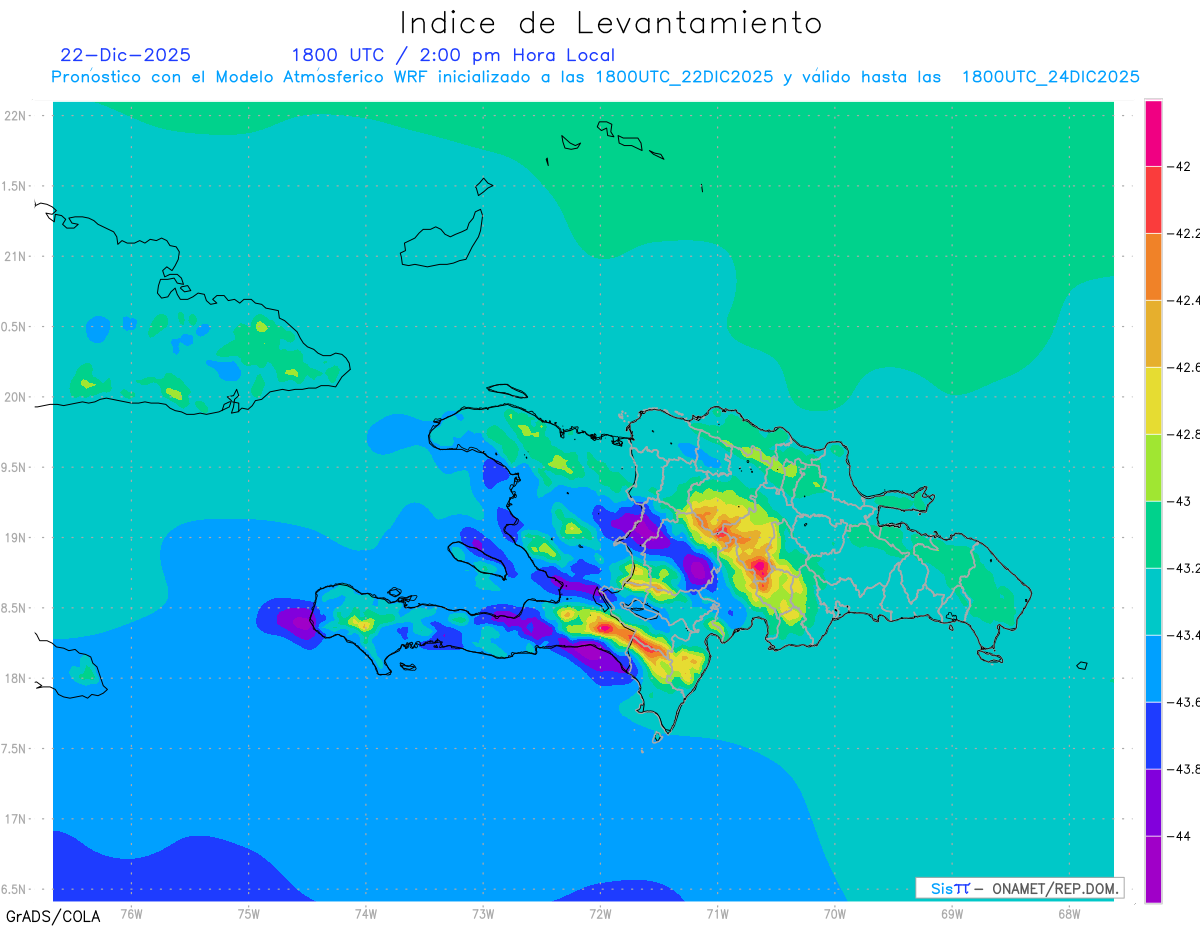Viewport: 1200px width, 927px height.
Task: Pick the light blue swatch below -43.4
Action: click(x=1153, y=669)
